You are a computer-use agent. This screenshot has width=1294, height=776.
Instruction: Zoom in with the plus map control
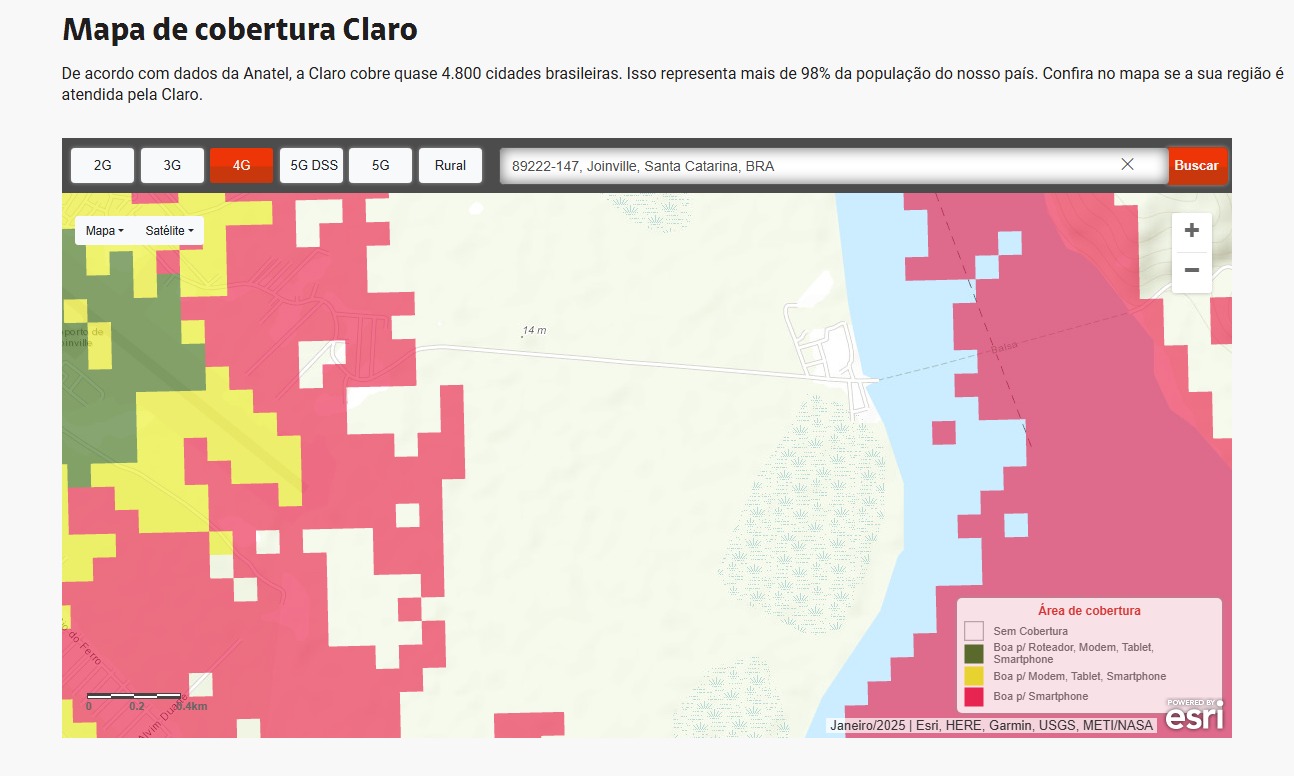pyautogui.click(x=1191, y=231)
